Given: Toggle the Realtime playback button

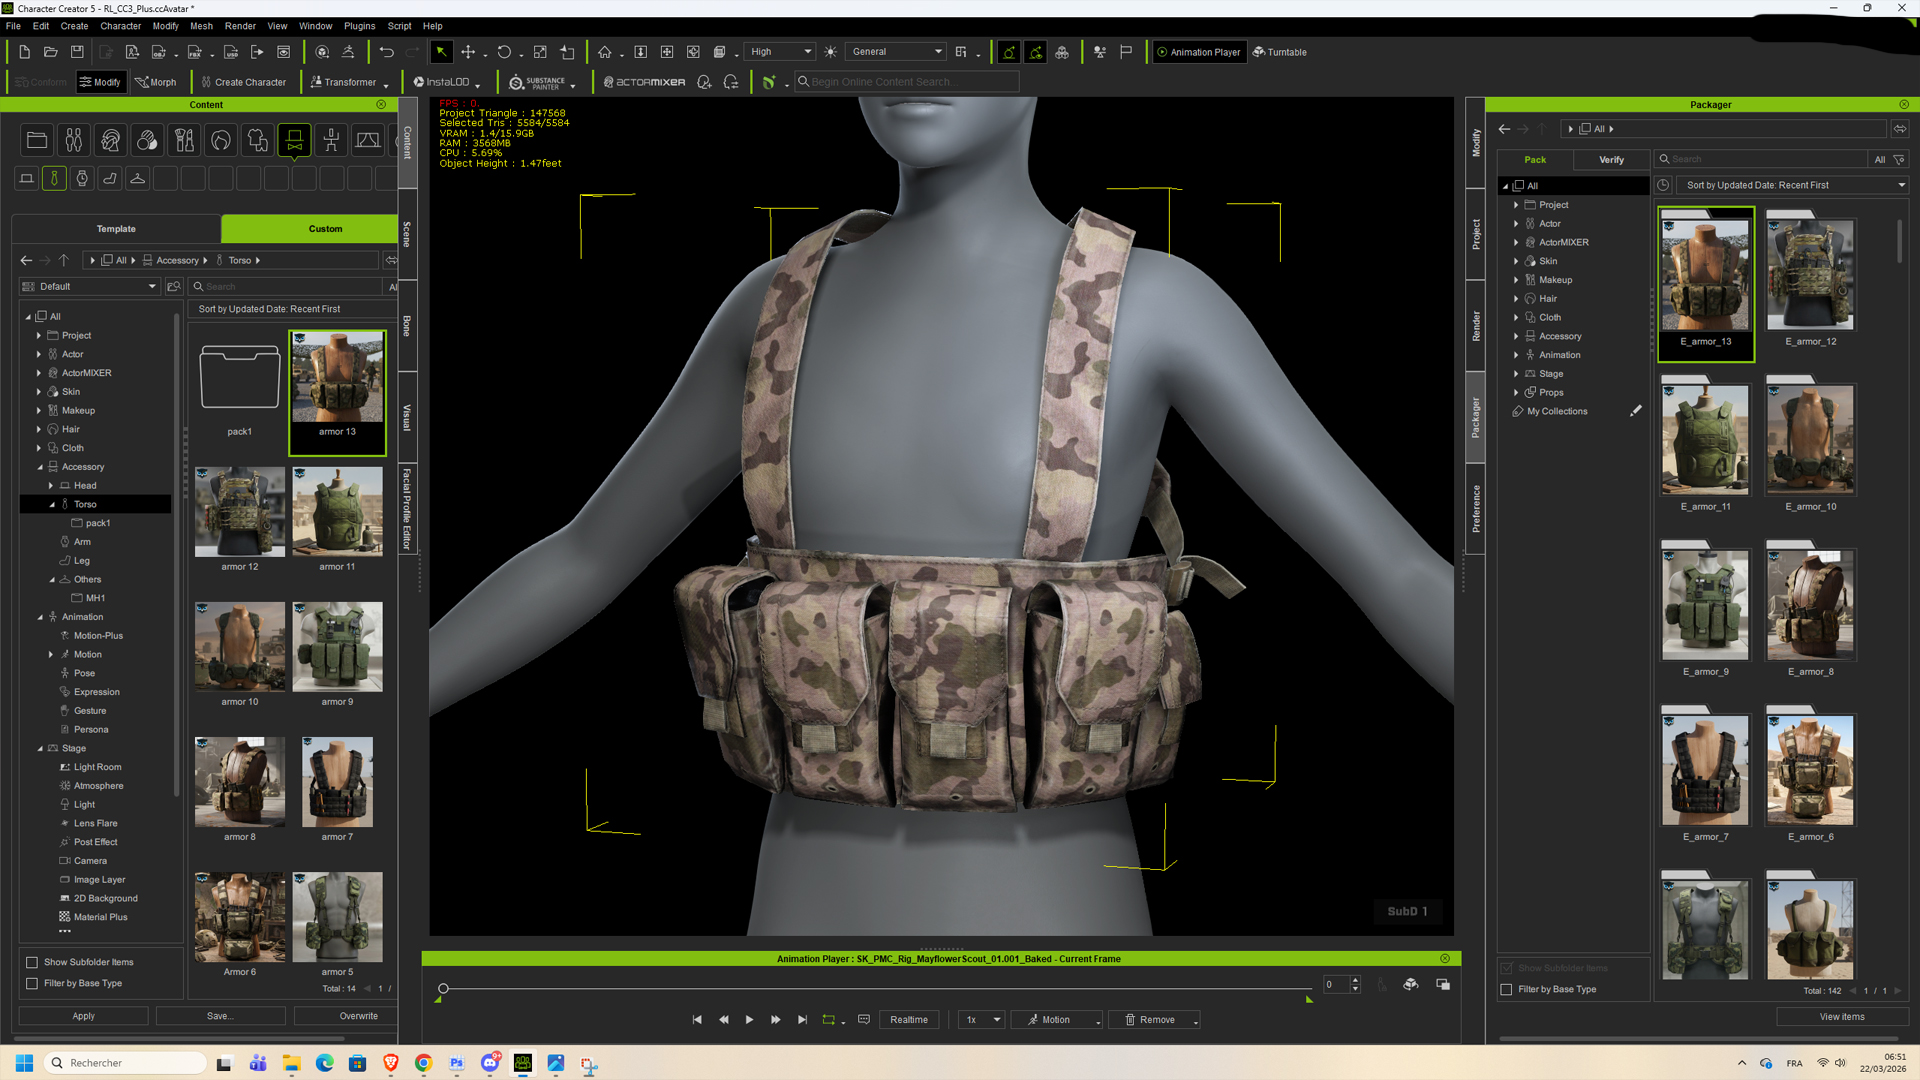Looking at the screenshot, I should coord(908,1020).
